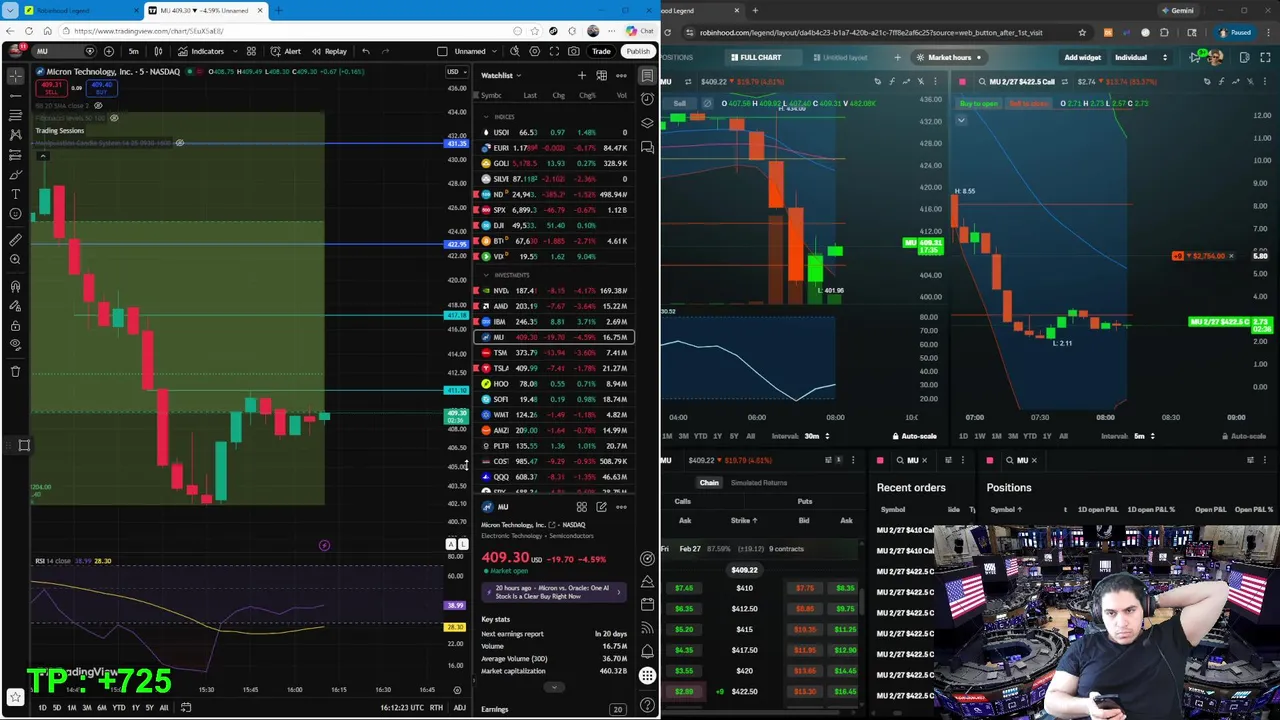Image resolution: width=1280 pixels, height=720 pixels.
Task: Open the Indicators dialog
Action: tap(201, 51)
